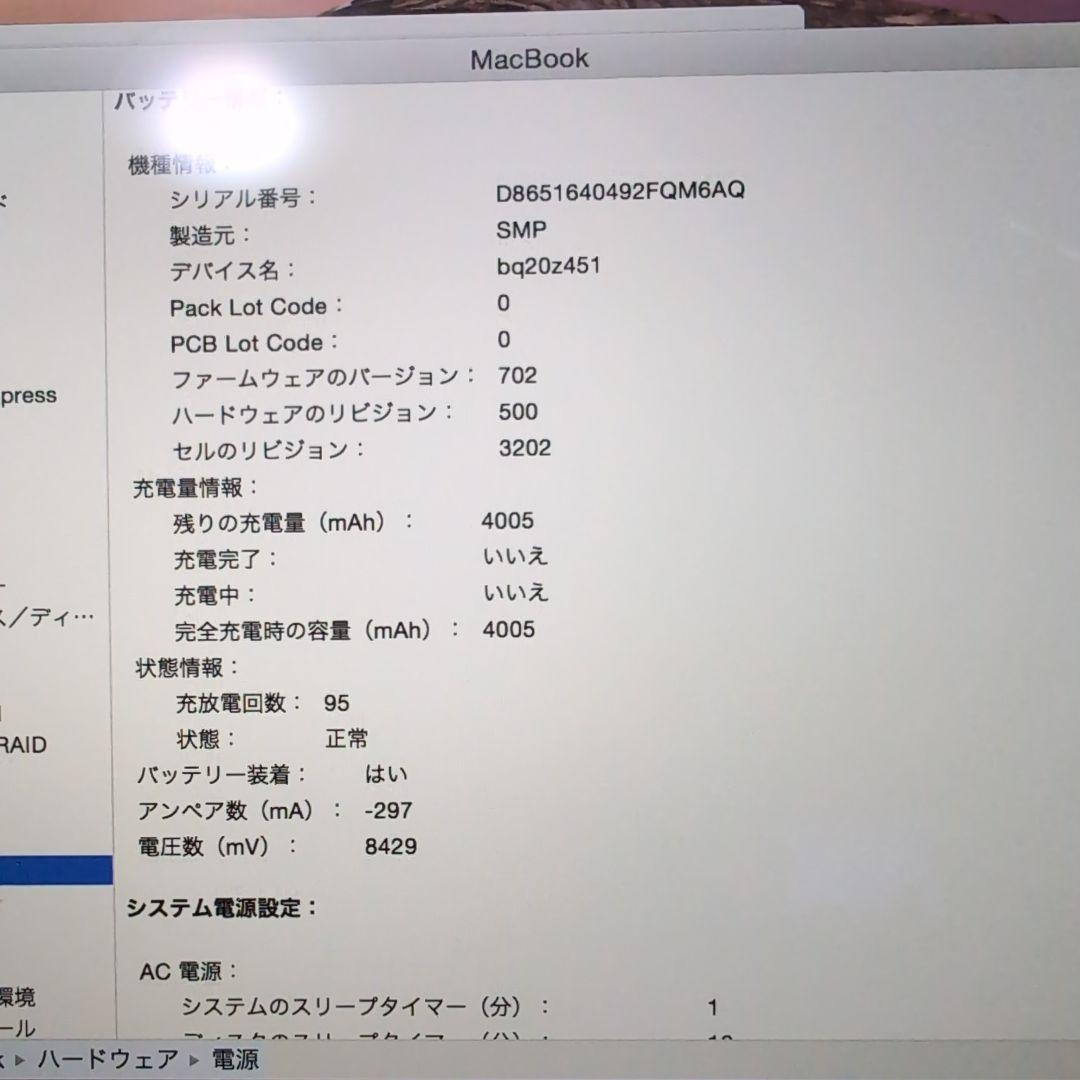The width and height of the screenshot is (1080, 1080).
Task: Click the ハードウェアのリビジョン label
Action: (313, 413)
